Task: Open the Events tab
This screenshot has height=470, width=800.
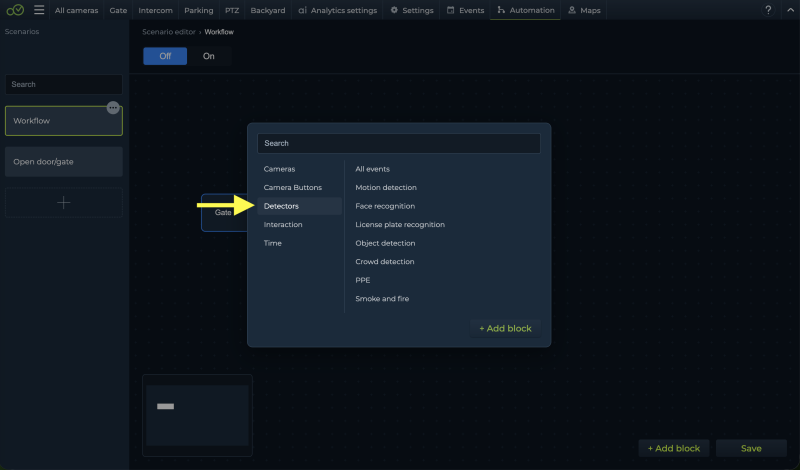Action: (465, 10)
